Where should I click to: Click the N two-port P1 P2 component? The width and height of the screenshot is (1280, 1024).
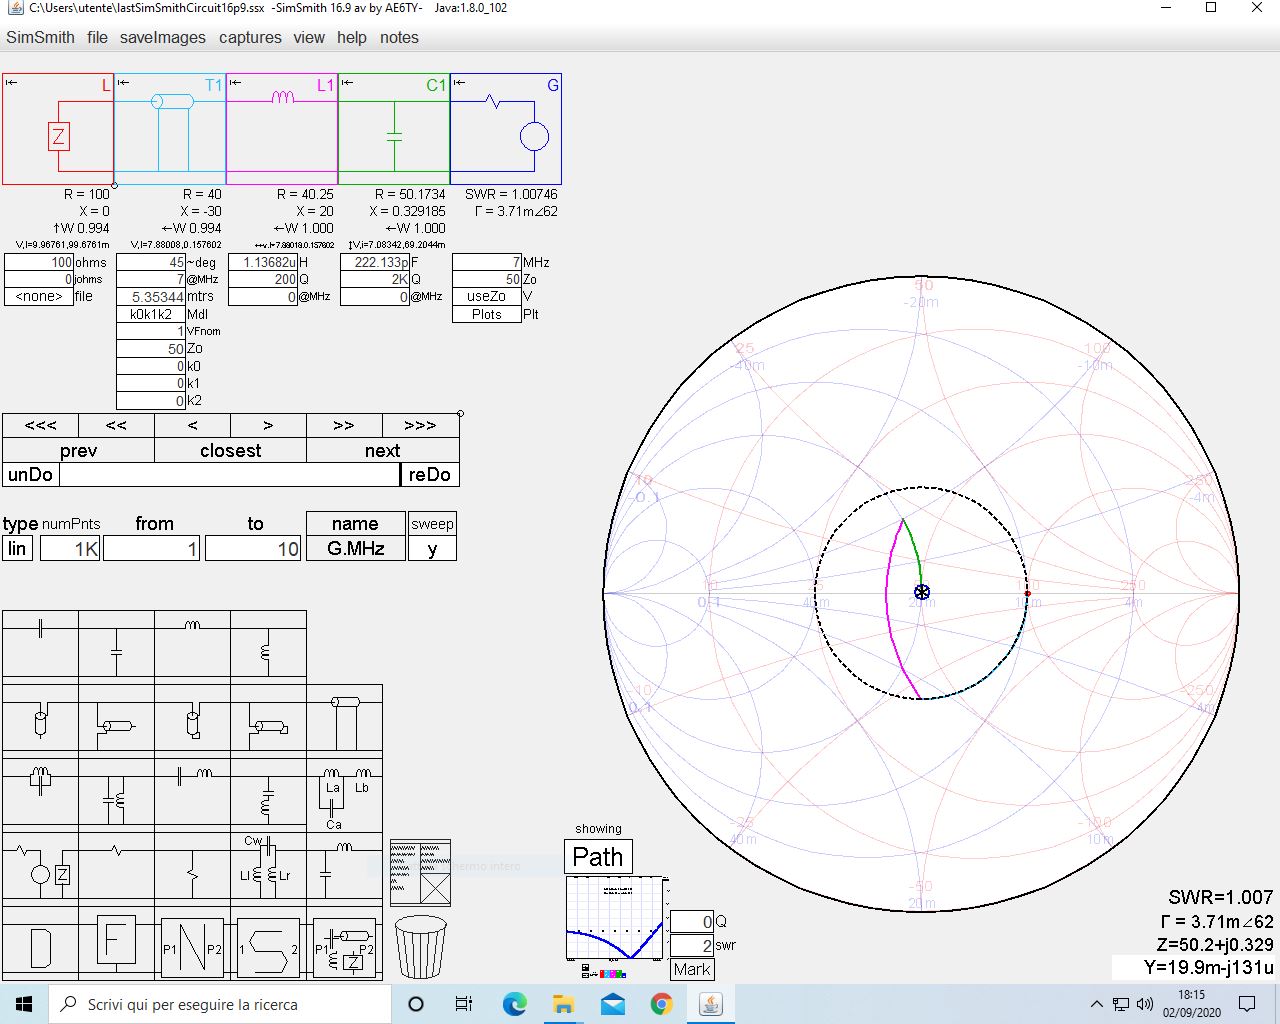click(192, 944)
